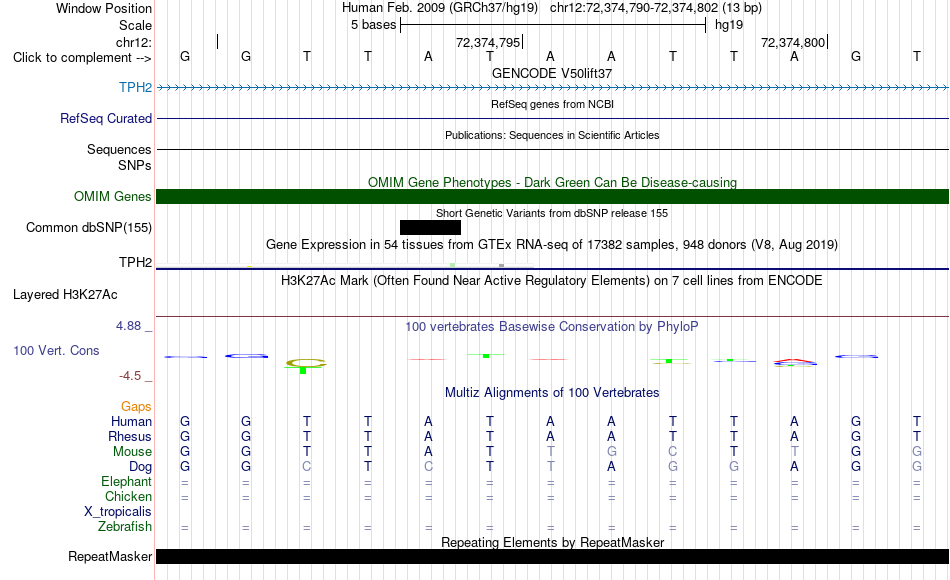The height and width of the screenshot is (580, 950).
Task: Click the -4.5 PhyloP lower value
Action: pos(130,376)
